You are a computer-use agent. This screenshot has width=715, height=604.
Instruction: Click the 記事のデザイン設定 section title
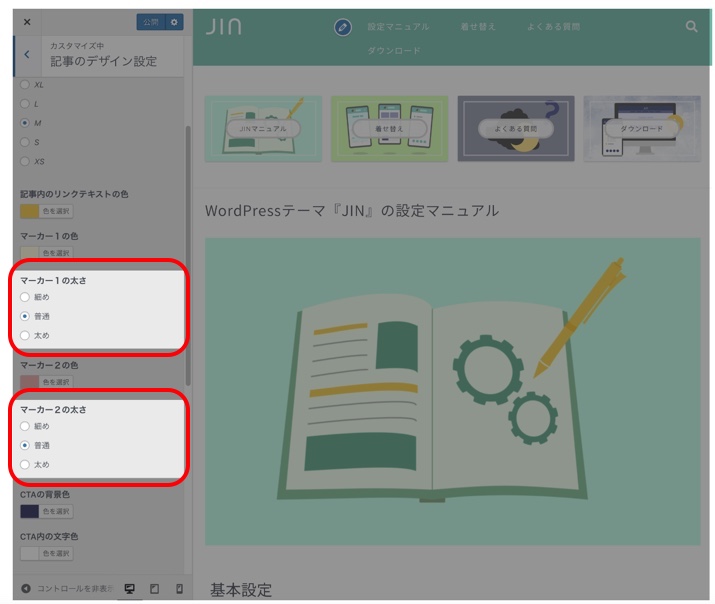[x=104, y=61]
